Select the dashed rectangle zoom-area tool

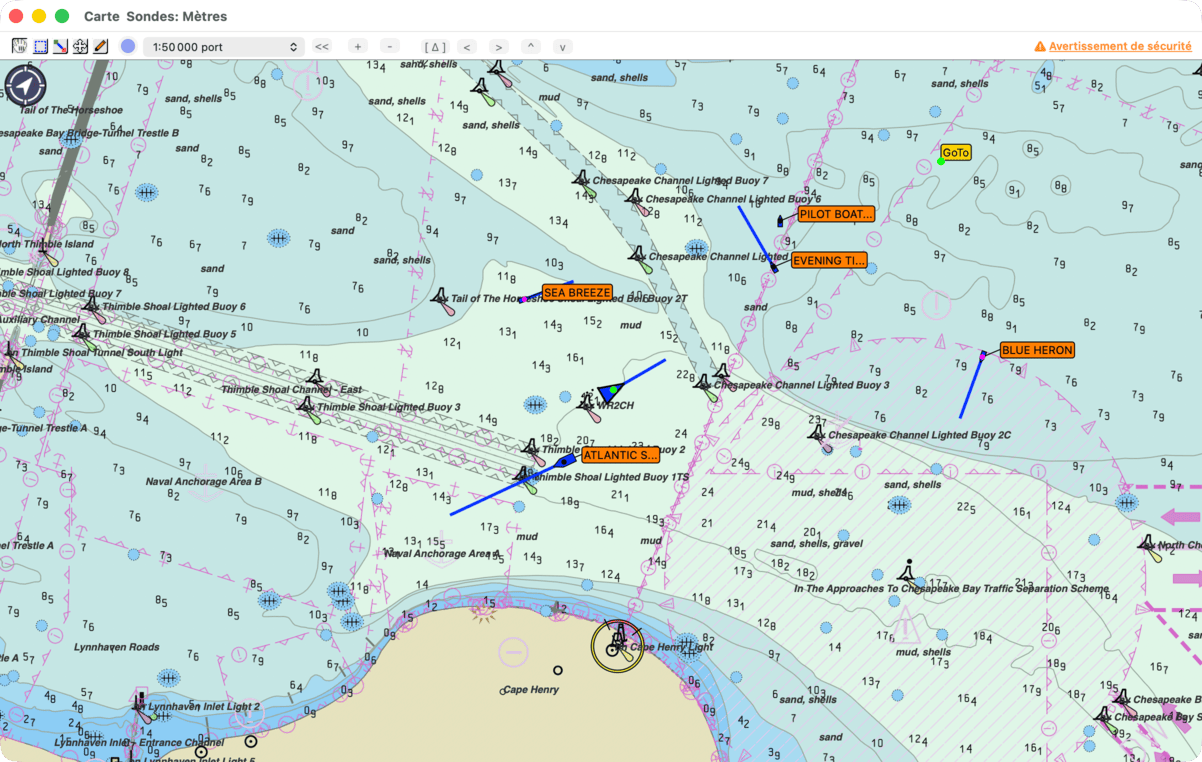(x=41, y=46)
